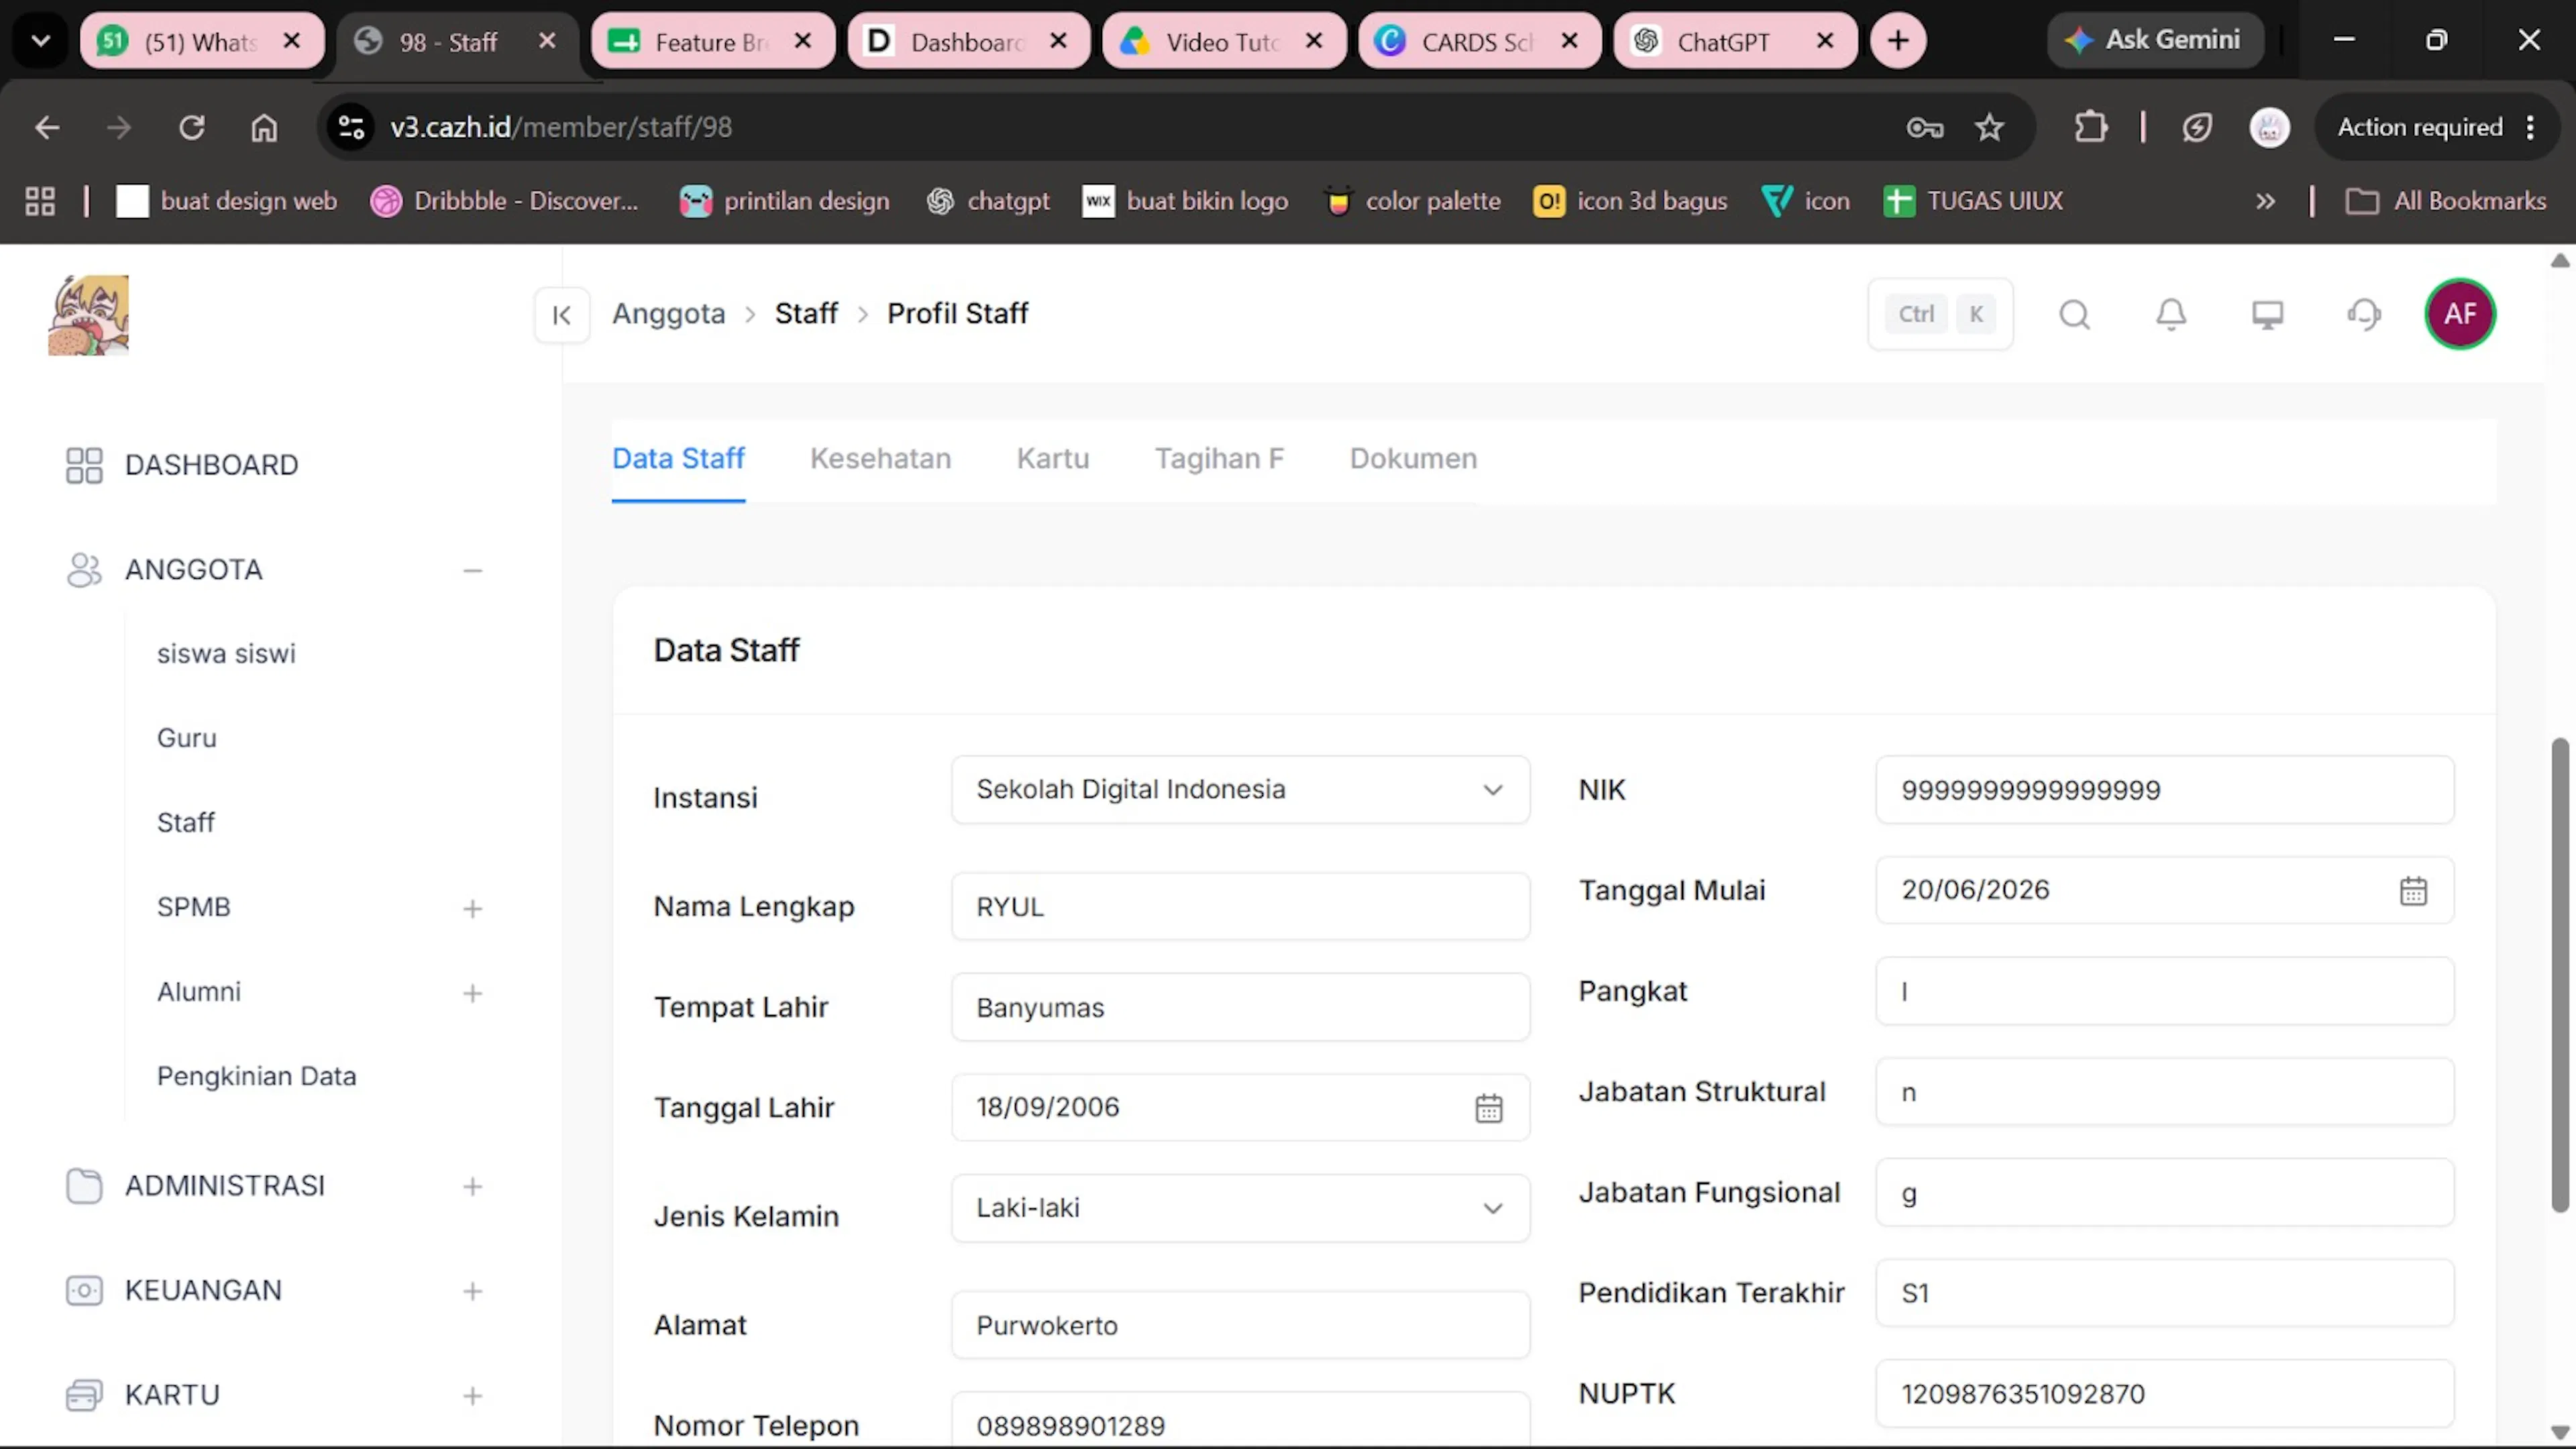Screen dimensions: 2576x1449
Task: Reload the page with browser refresh icon
Action: click(x=191, y=127)
